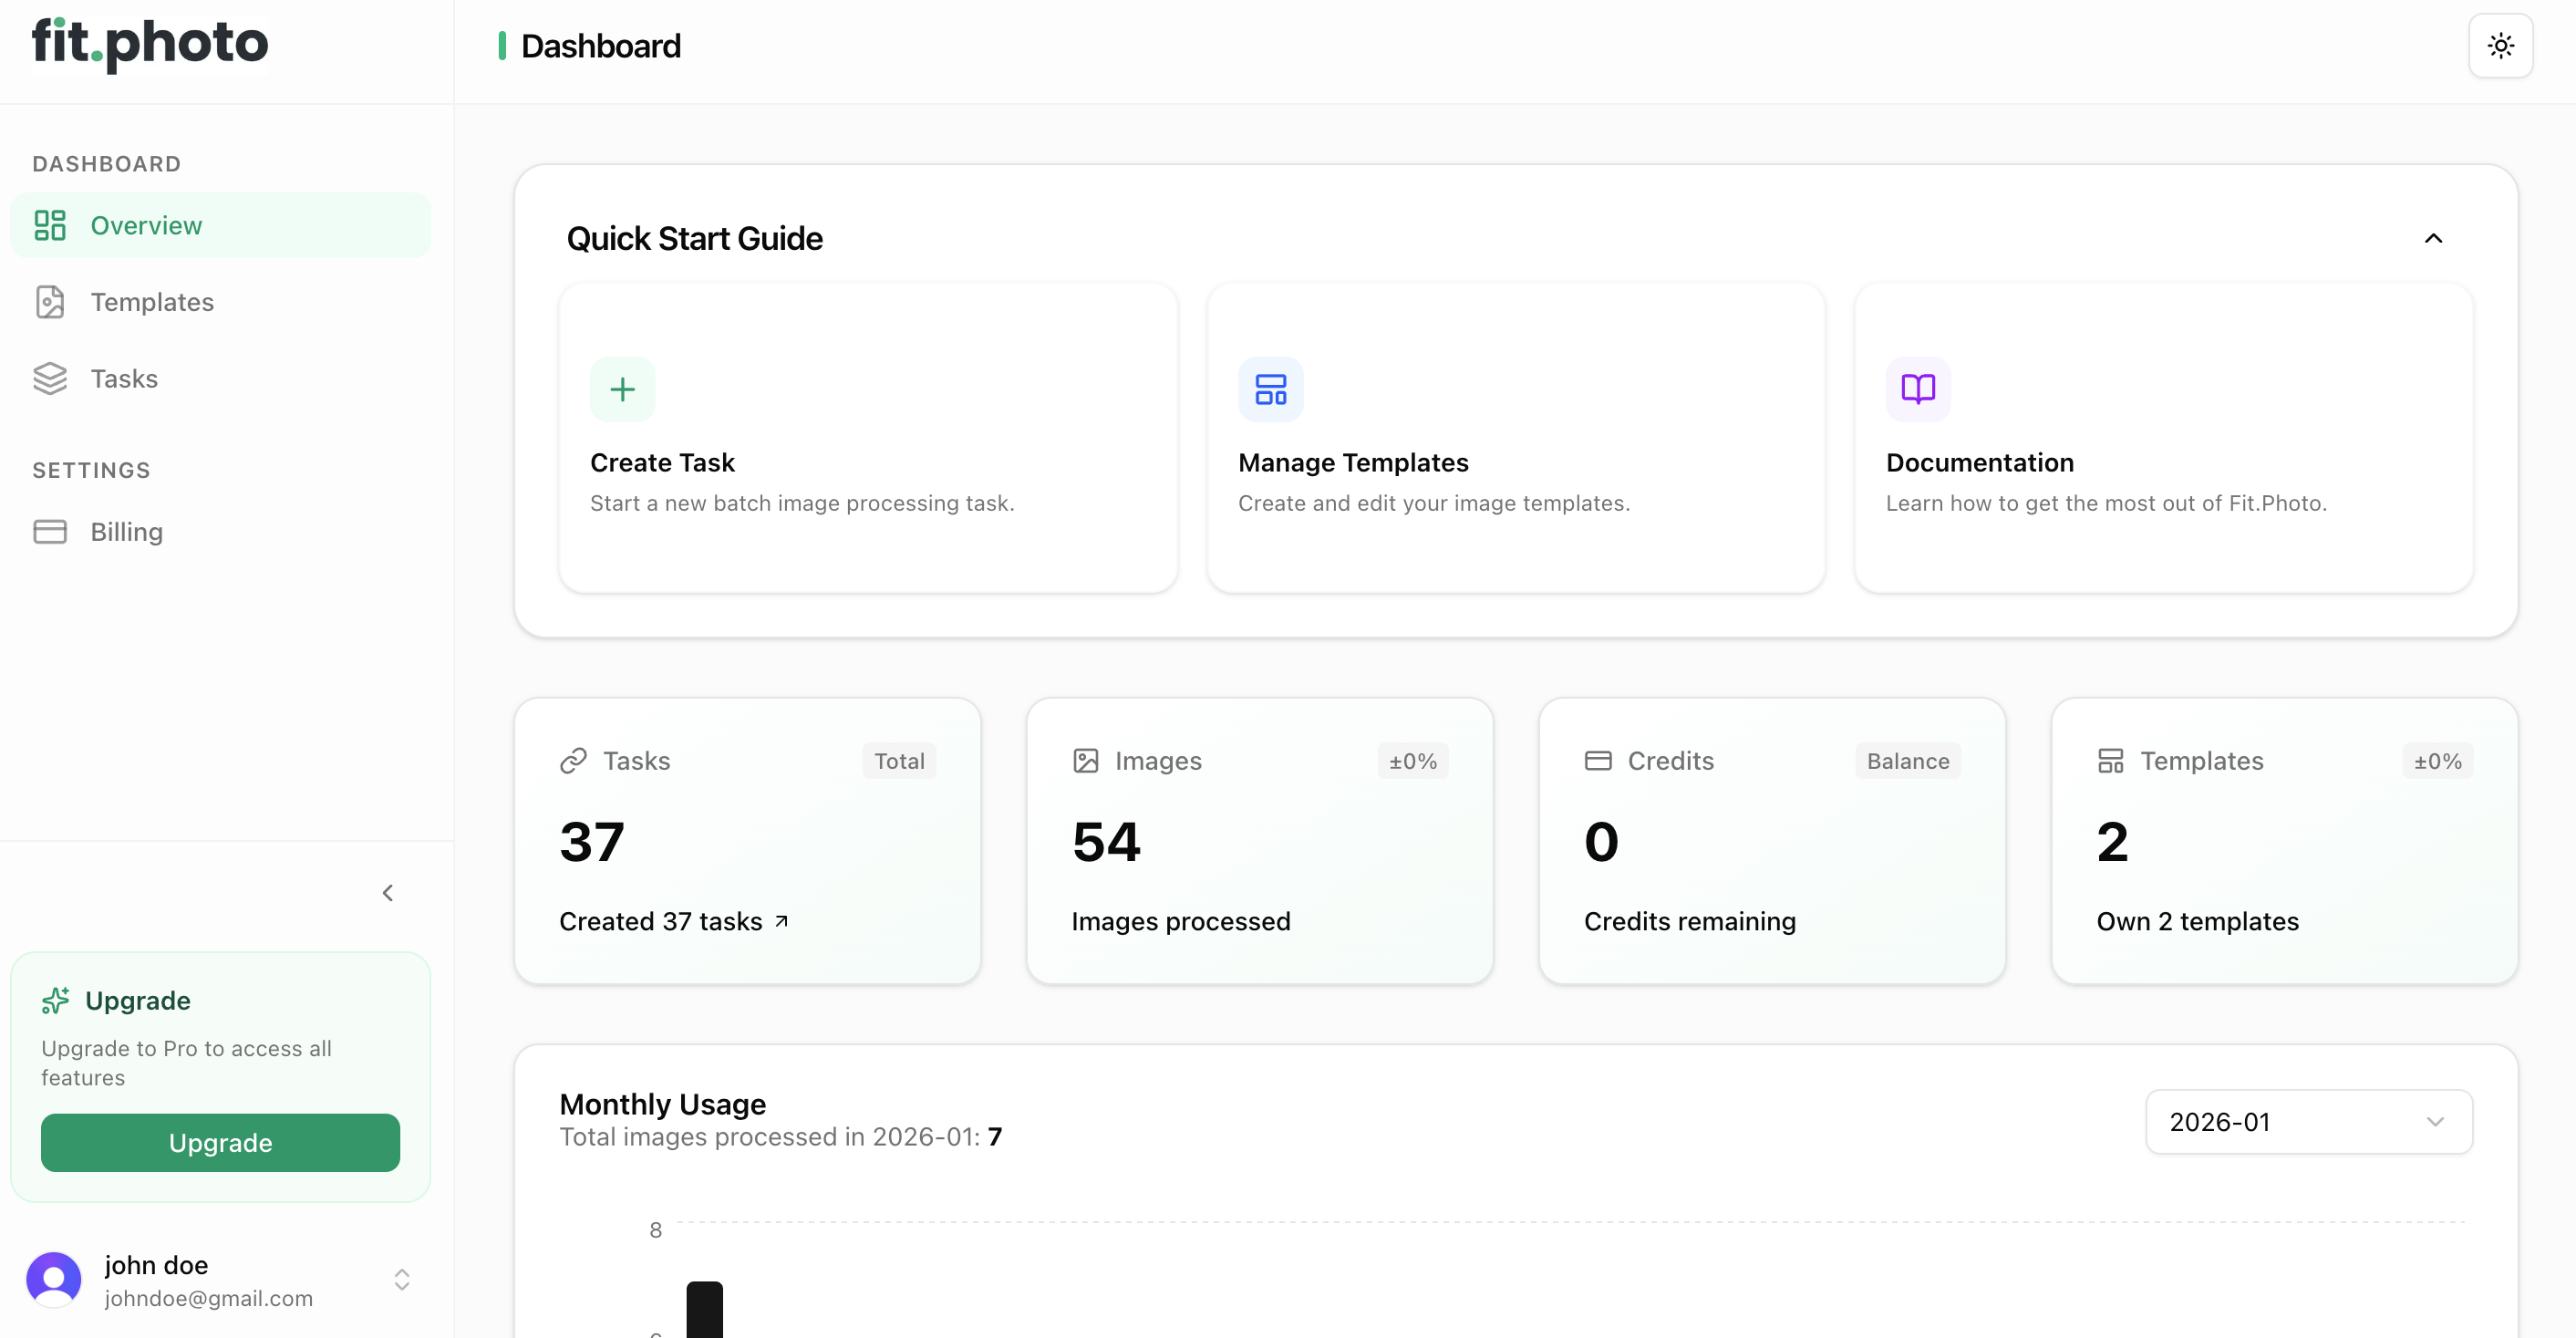Toggle the light/dark theme switch
This screenshot has width=2576, height=1338.
pyautogui.click(x=2500, y=45)
